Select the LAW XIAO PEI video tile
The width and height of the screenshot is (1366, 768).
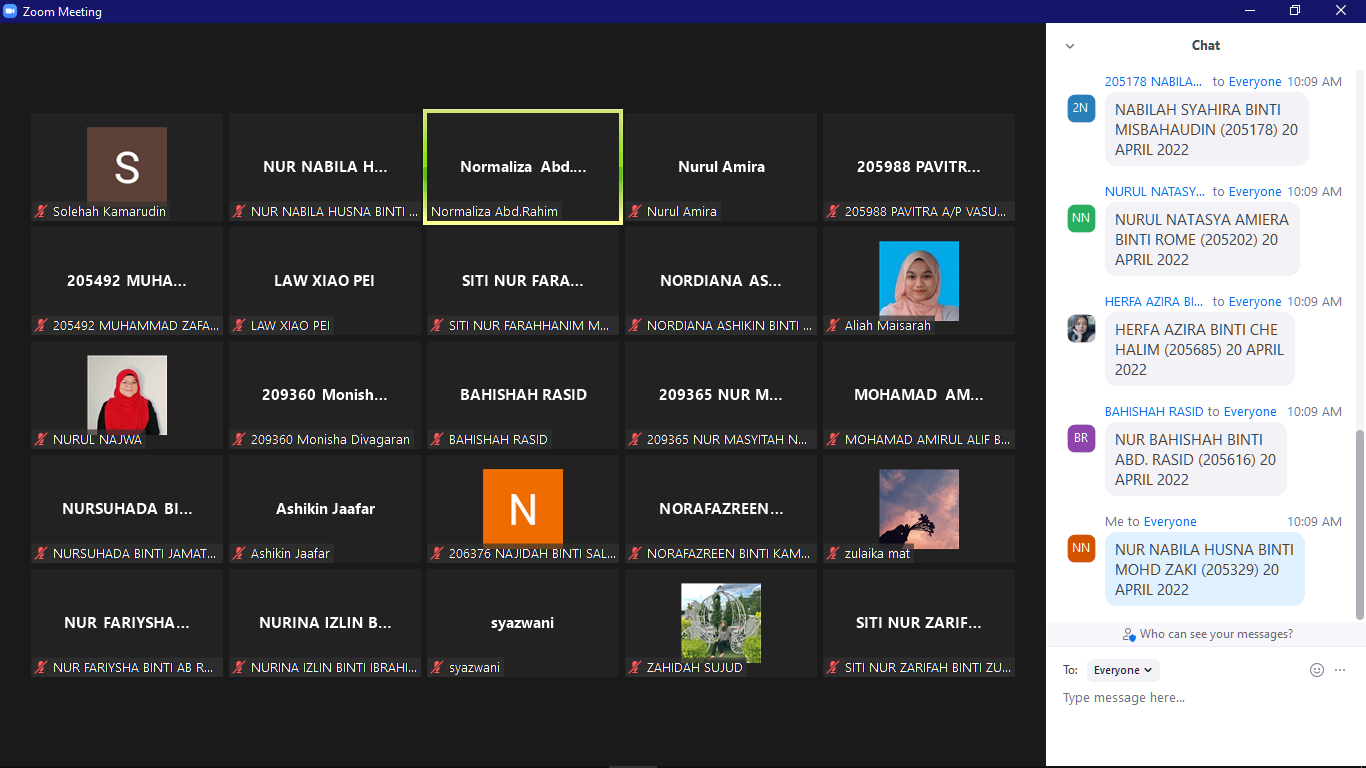tap(325, 281)
